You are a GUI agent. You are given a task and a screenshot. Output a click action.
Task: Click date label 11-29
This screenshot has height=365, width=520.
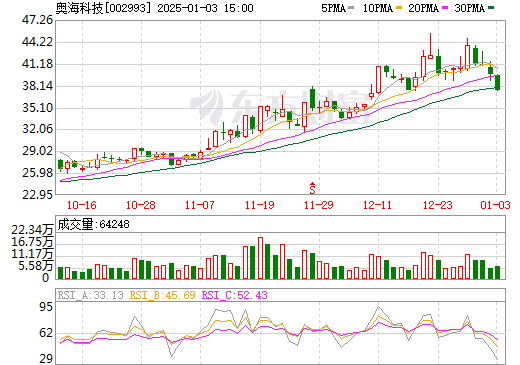[319, 205]
